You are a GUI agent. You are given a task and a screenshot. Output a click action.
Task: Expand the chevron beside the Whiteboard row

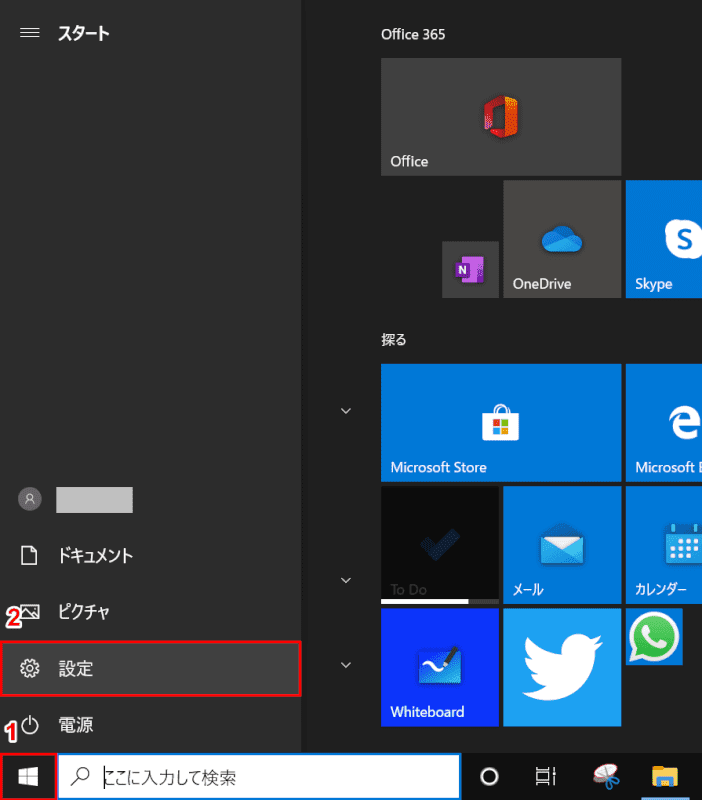pos(346,665)
